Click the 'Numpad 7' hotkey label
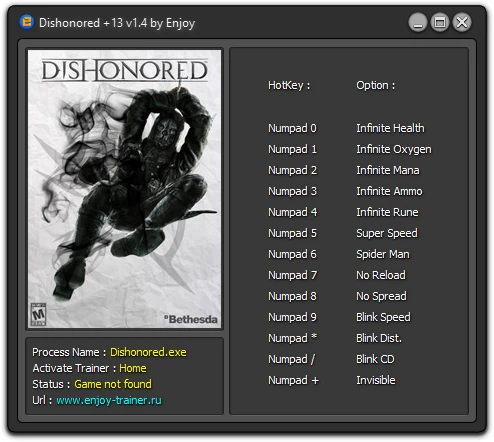This screenshot has height=442, width=494. 292,275
